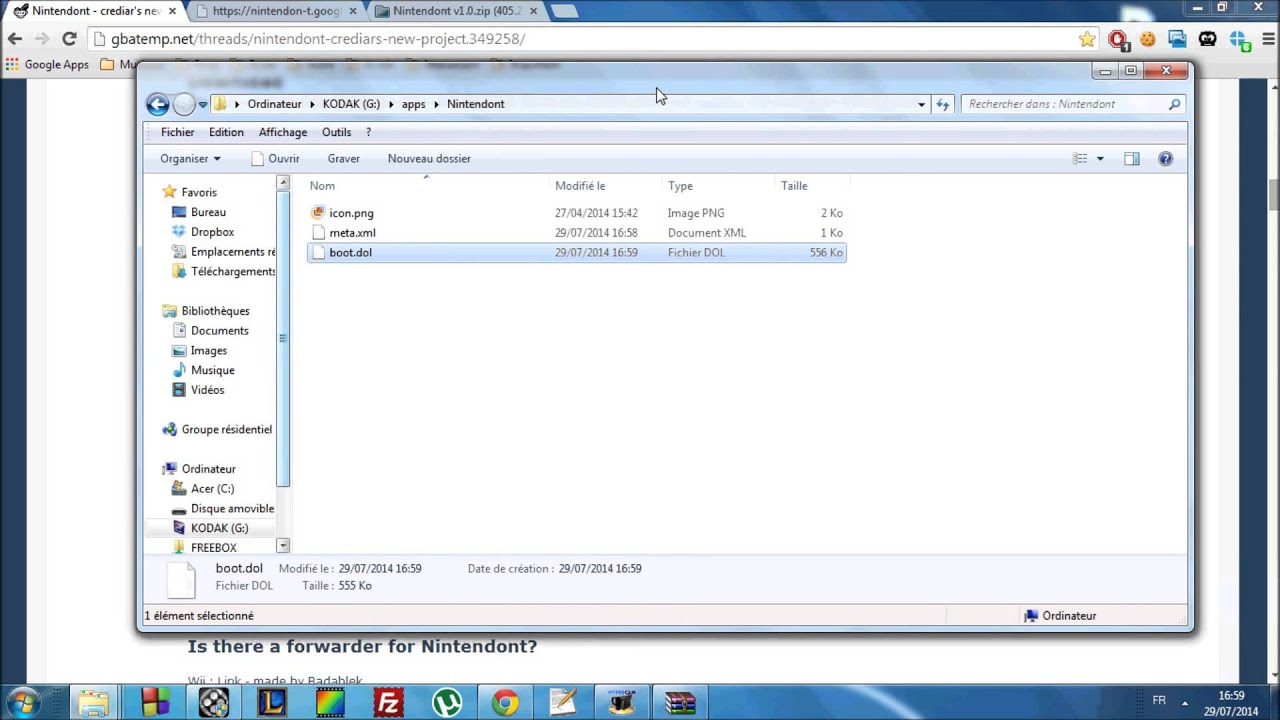Select KODAK (G:) drive in the sidebar
Screen dimensions: 1280x720
click(x=219, y=528)
